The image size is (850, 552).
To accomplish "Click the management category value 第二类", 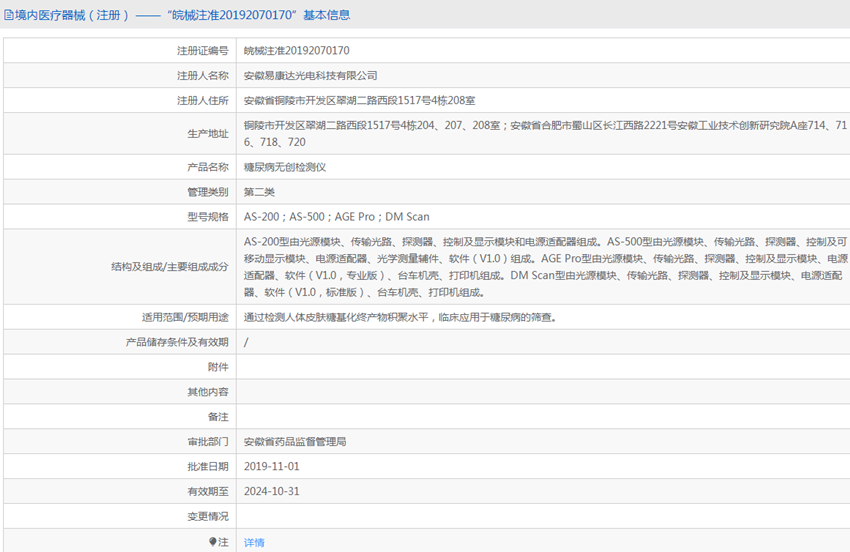I will point(259,192).
